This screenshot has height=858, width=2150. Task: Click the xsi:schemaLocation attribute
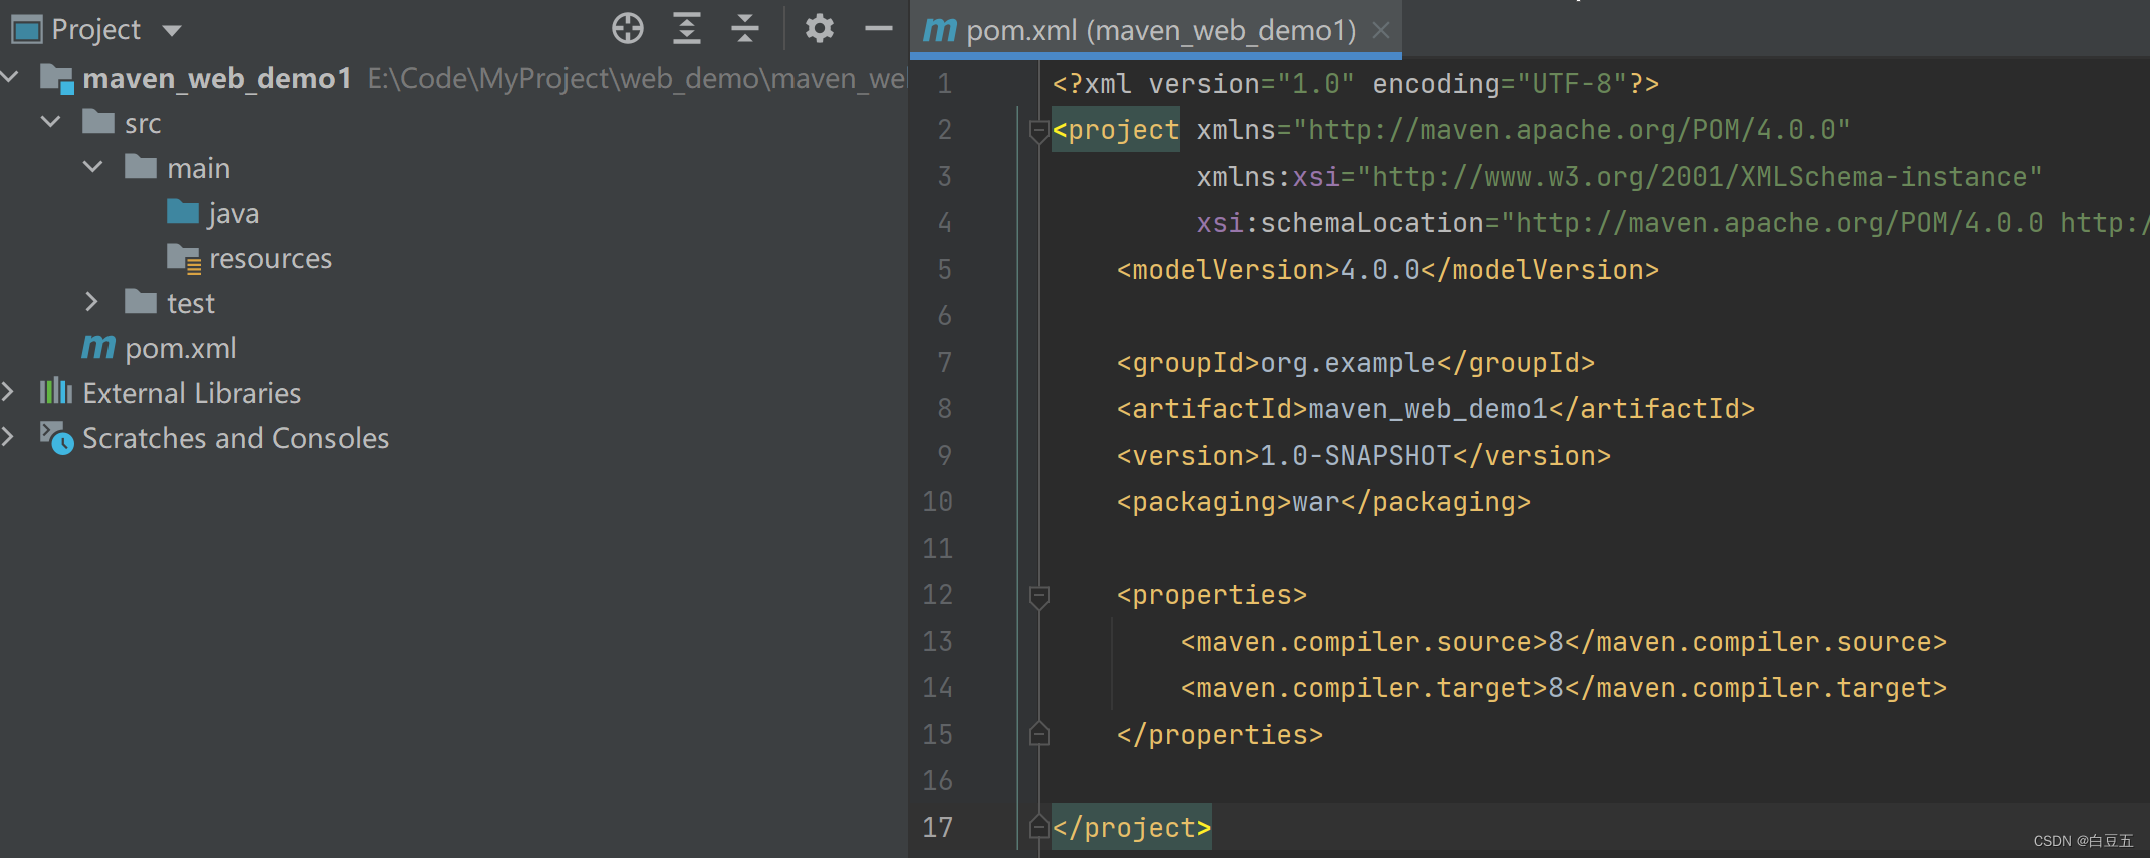pyautogui.click(x=1340, y=223)
